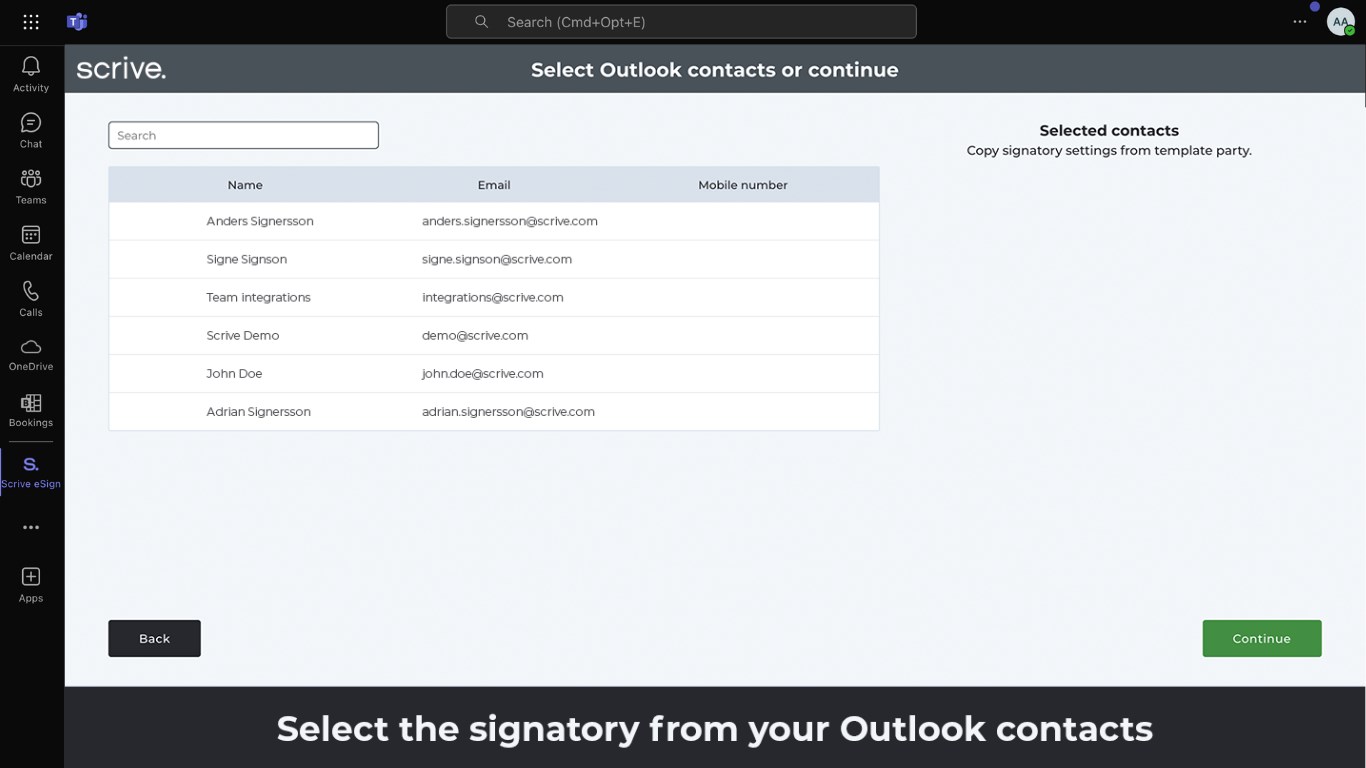Click the Back button
The height and width of the screenshot is (768, 1366).
coord(154,638)
